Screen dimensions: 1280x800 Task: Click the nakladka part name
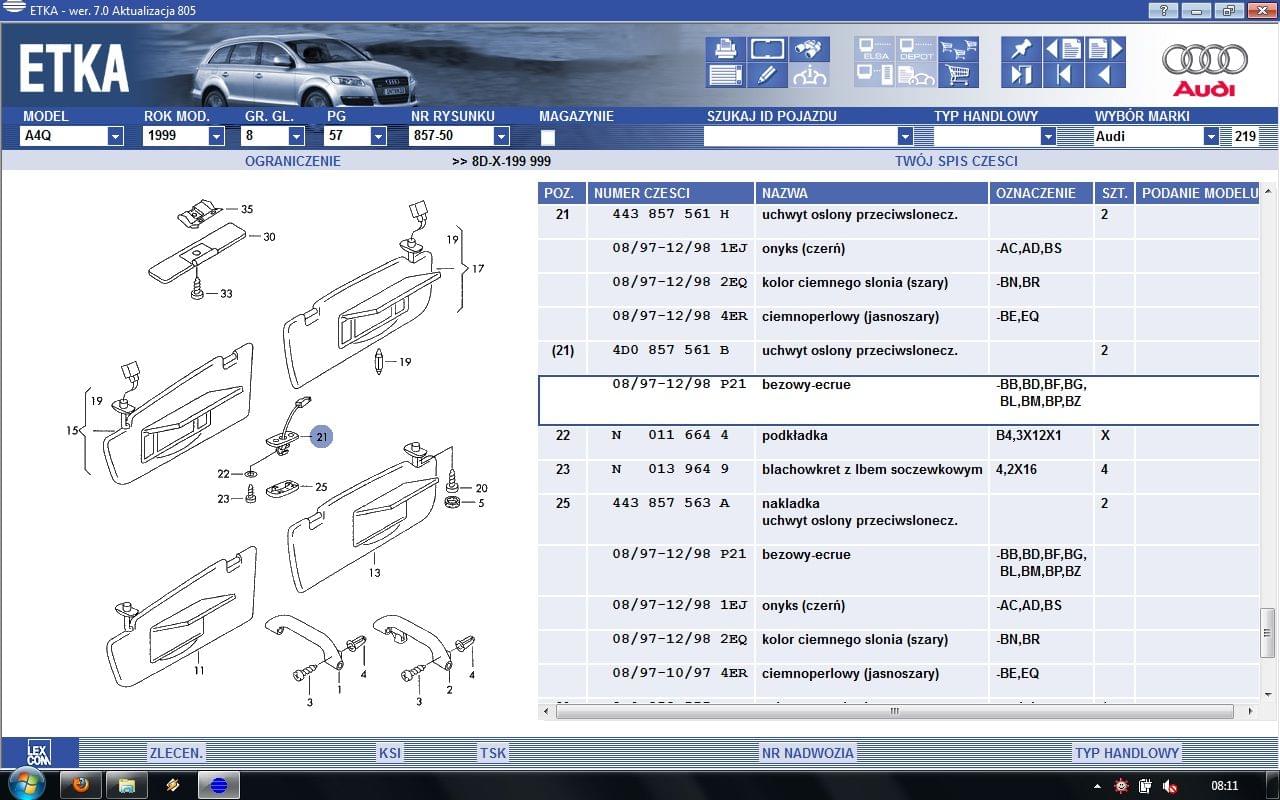[790, 503]
